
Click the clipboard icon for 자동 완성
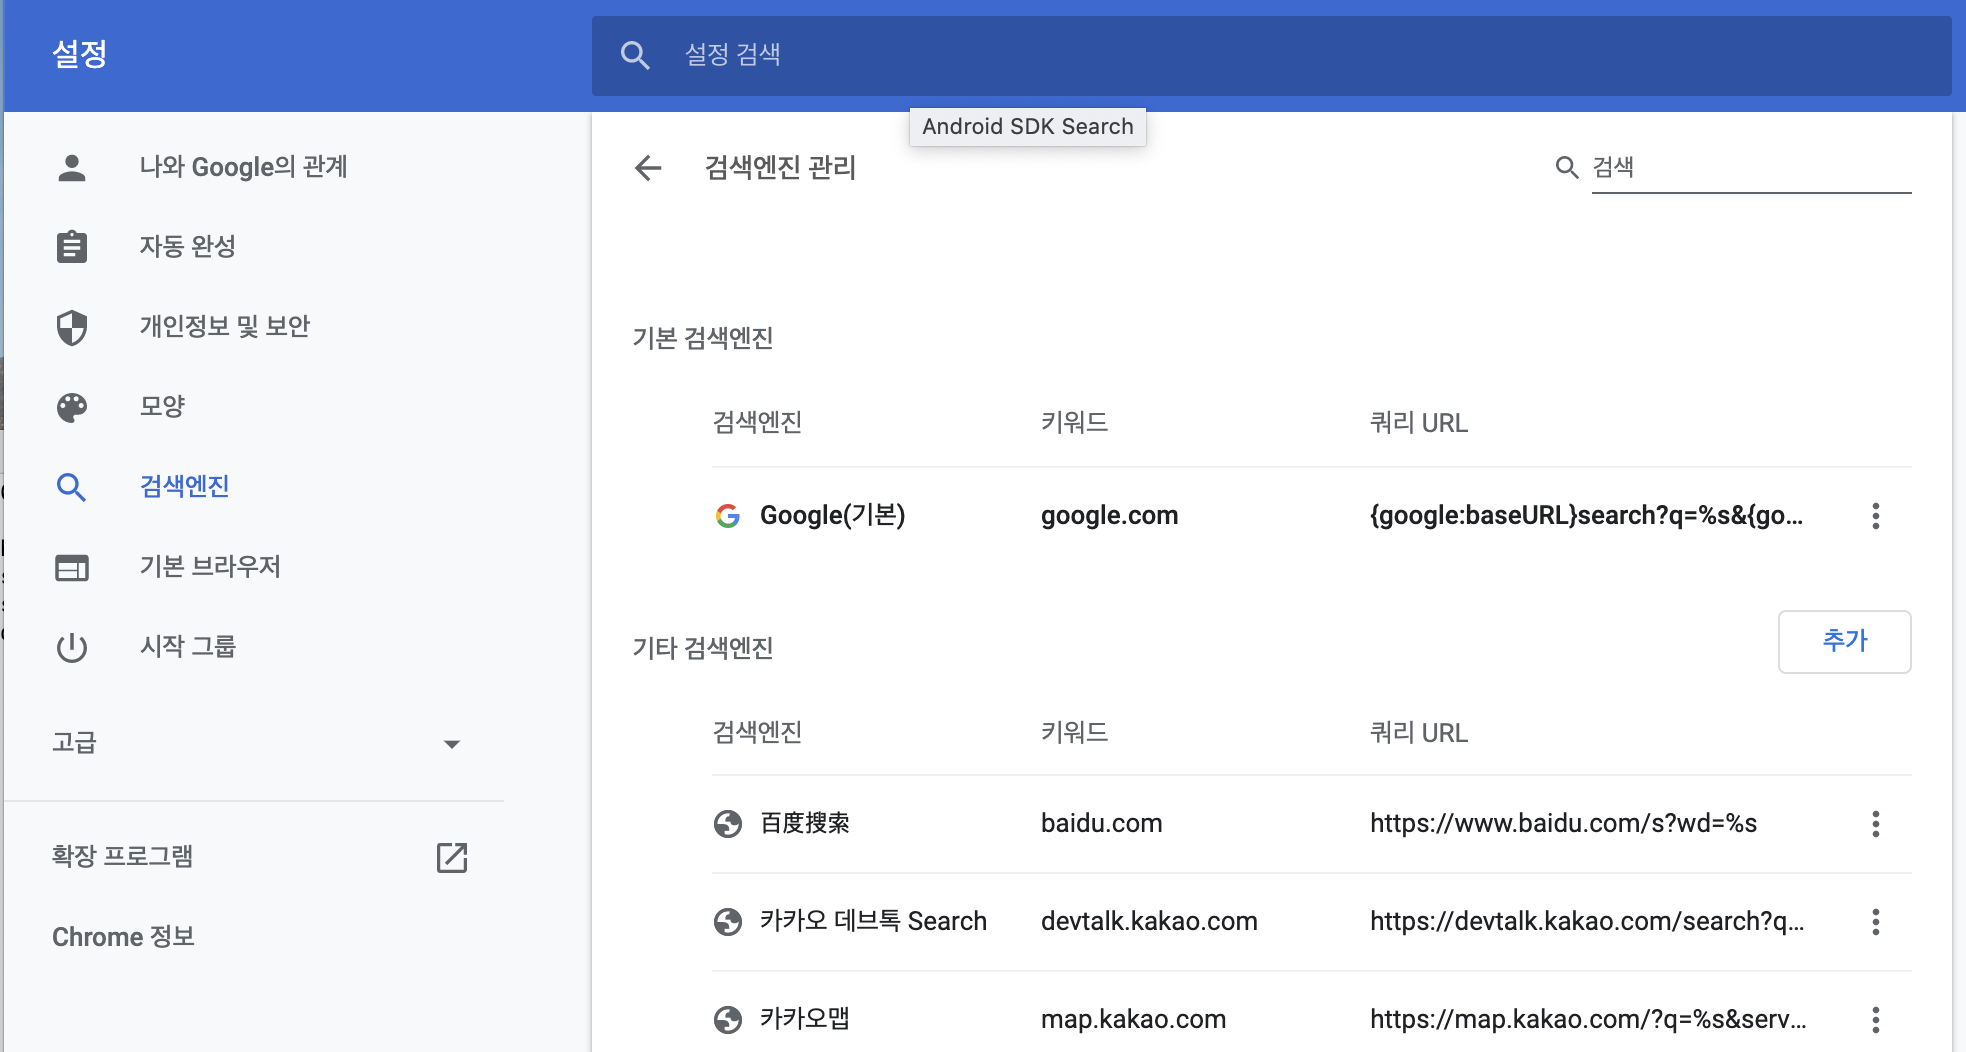click(72, 247)
